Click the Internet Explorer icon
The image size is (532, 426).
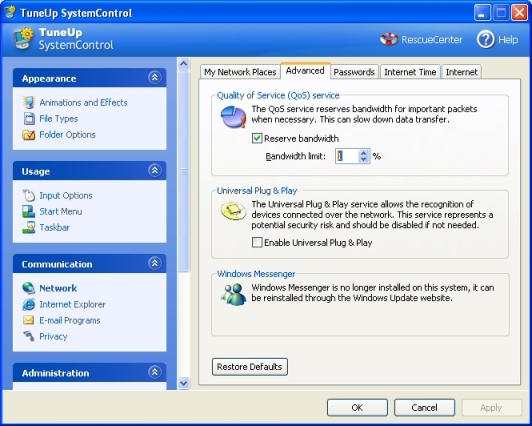(x=29, y=304)
